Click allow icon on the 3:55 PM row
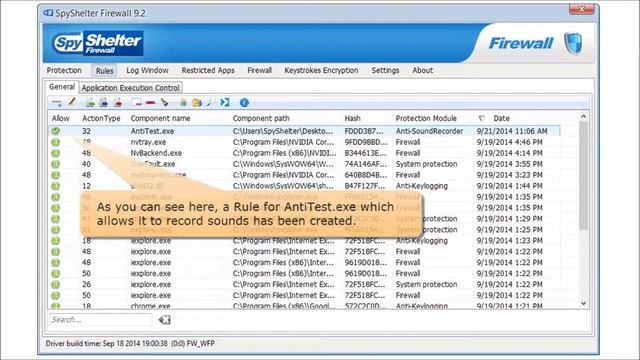This screenshot has height=360, width=640. [x=56, y=164]
